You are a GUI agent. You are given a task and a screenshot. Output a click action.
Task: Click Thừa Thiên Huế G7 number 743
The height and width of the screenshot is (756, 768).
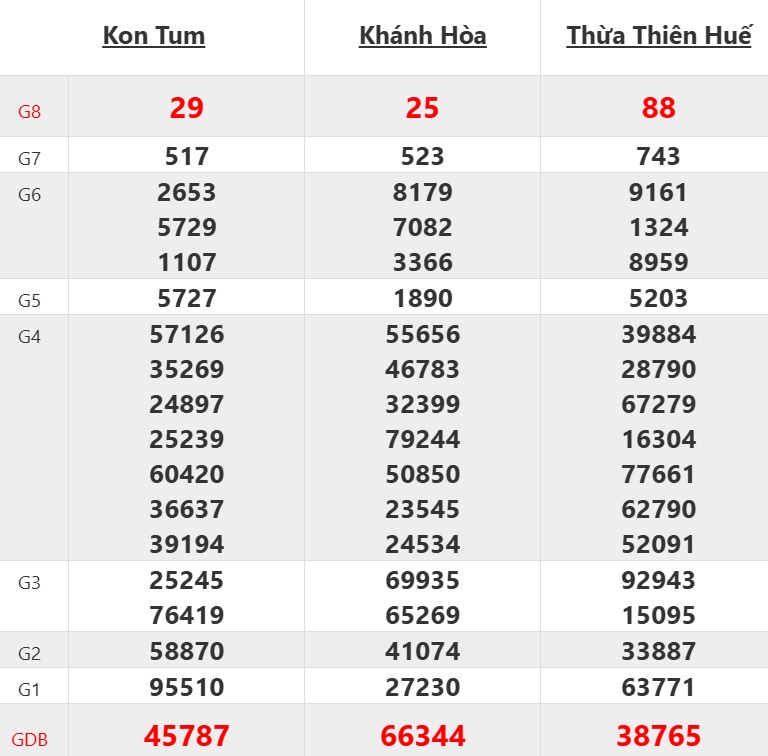click(658, 156)
